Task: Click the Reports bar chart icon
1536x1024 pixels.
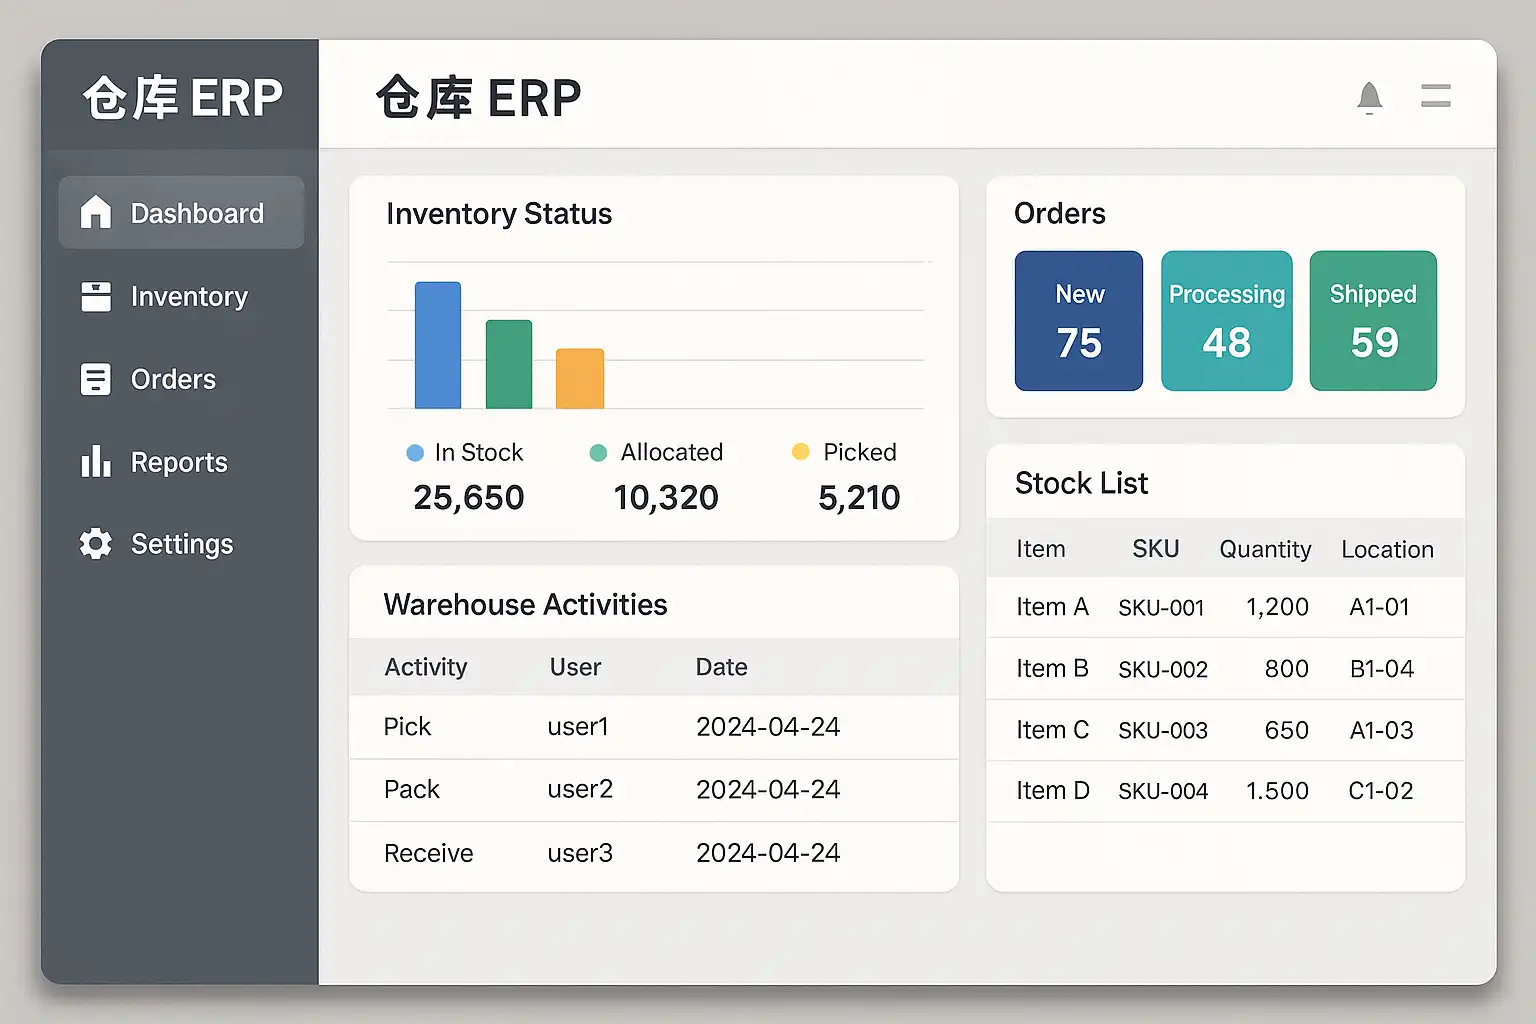Action: click(x=96, y=461)
